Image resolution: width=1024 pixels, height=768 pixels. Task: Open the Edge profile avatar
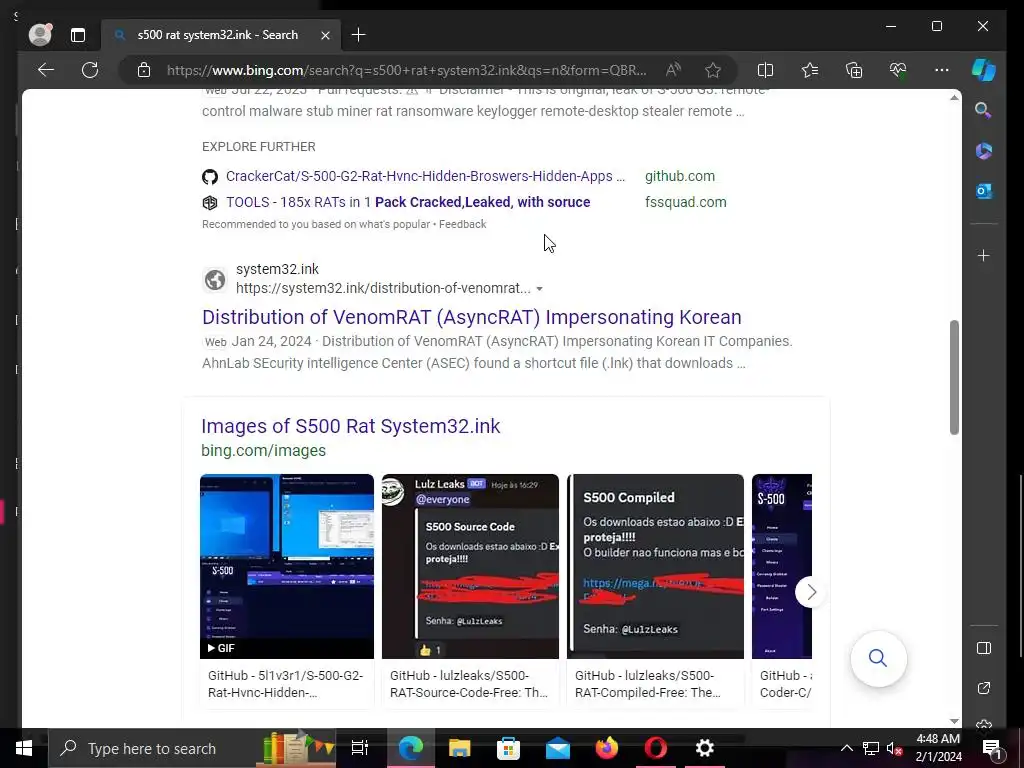tap(40, 35)
